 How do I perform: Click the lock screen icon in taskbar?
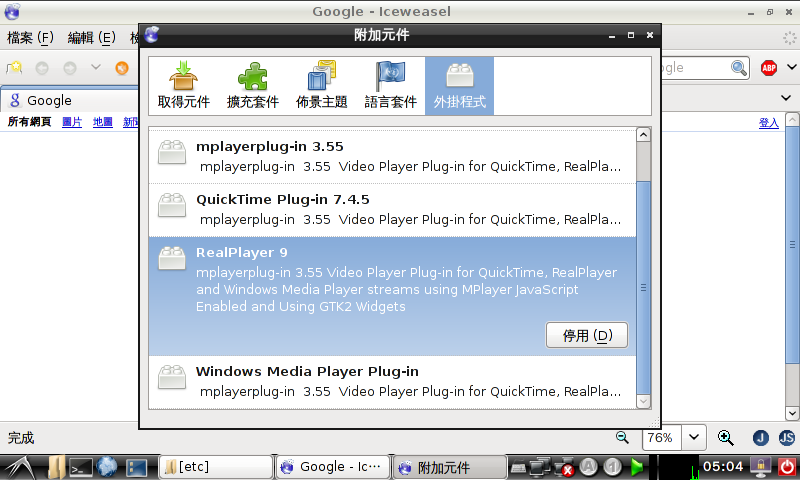pos(761,467)
